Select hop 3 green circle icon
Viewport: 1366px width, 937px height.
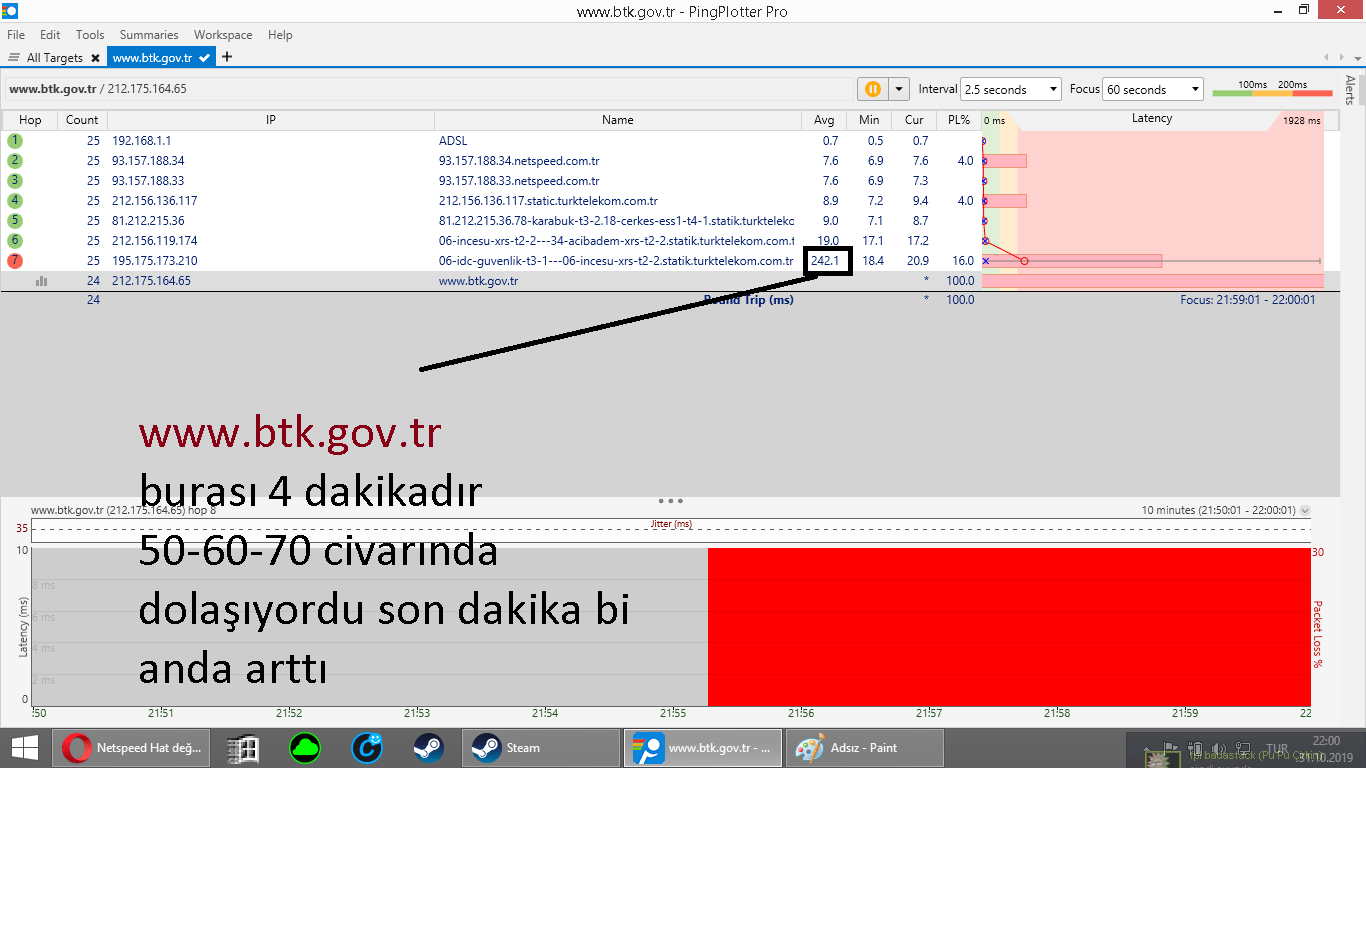pos(15,181)
